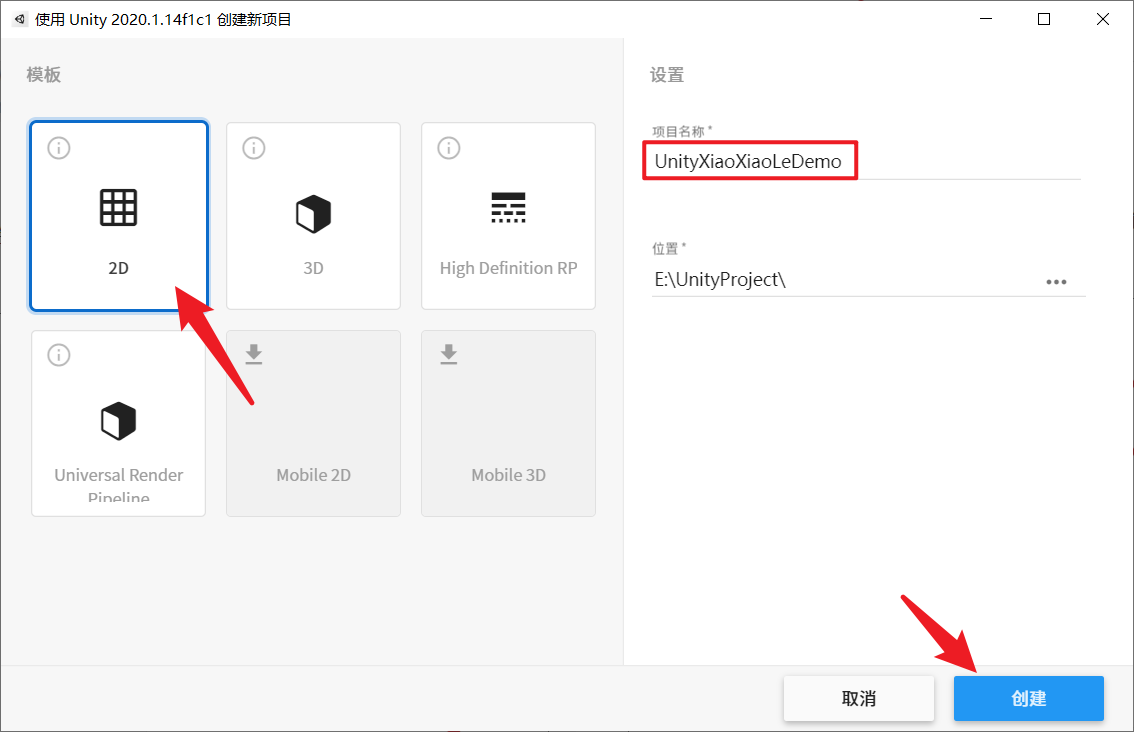Screen dimensions: 1134x732
Task: Open info for the 3D template
Action: point(254,148)
